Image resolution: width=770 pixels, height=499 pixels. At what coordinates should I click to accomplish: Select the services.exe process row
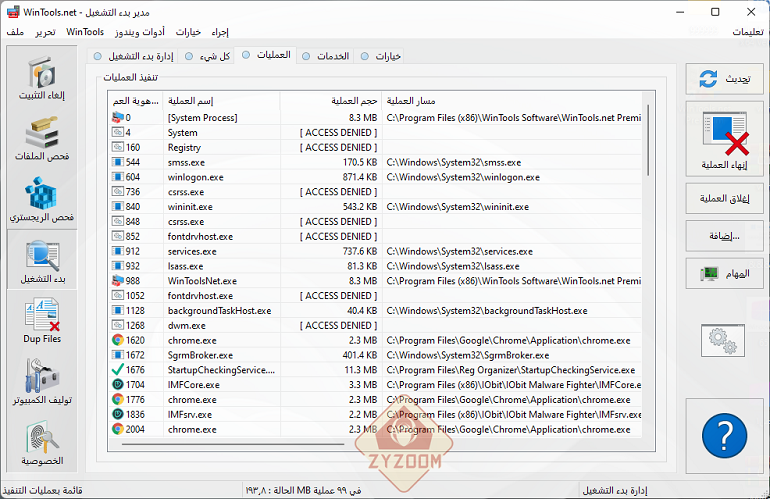(x=376, y=251)
